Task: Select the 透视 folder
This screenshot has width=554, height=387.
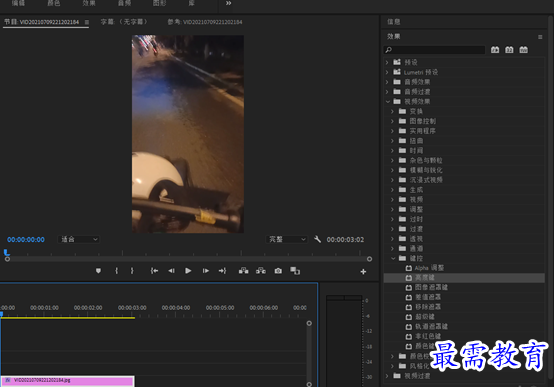Action: tap(416, 239)
